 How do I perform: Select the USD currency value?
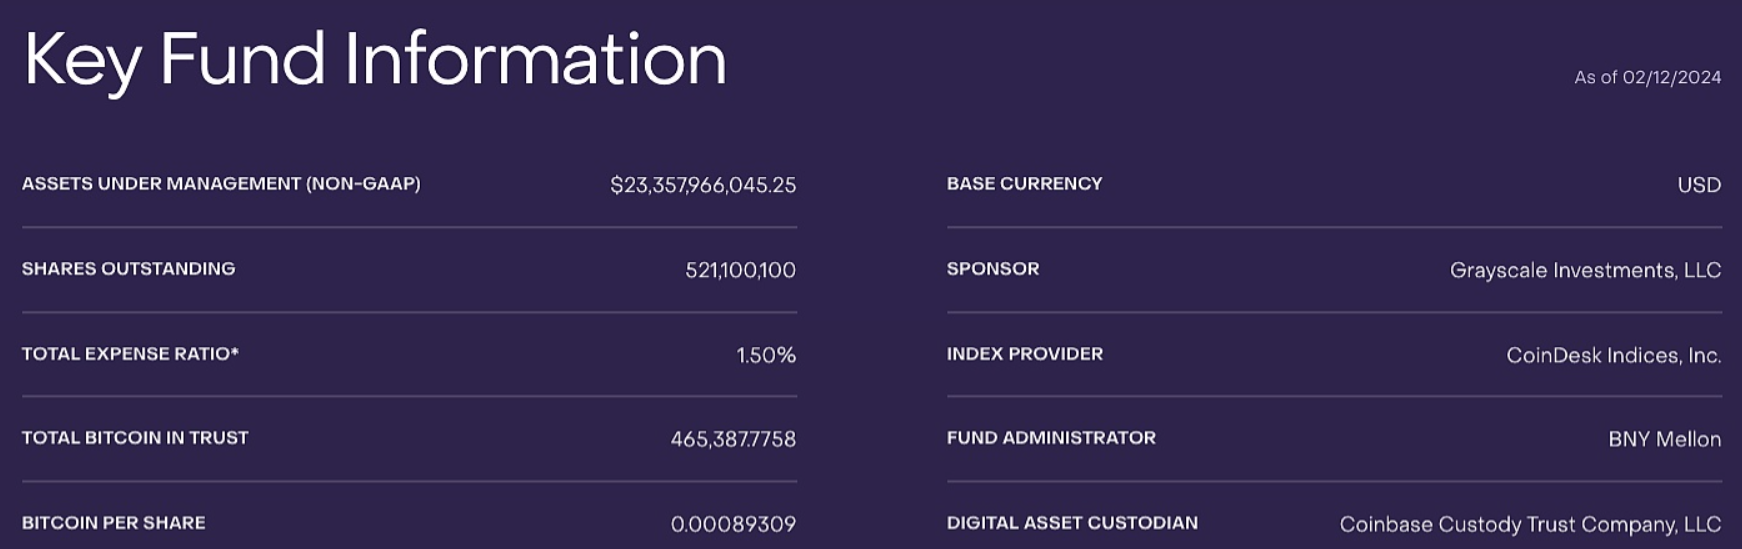(1699, 185)
